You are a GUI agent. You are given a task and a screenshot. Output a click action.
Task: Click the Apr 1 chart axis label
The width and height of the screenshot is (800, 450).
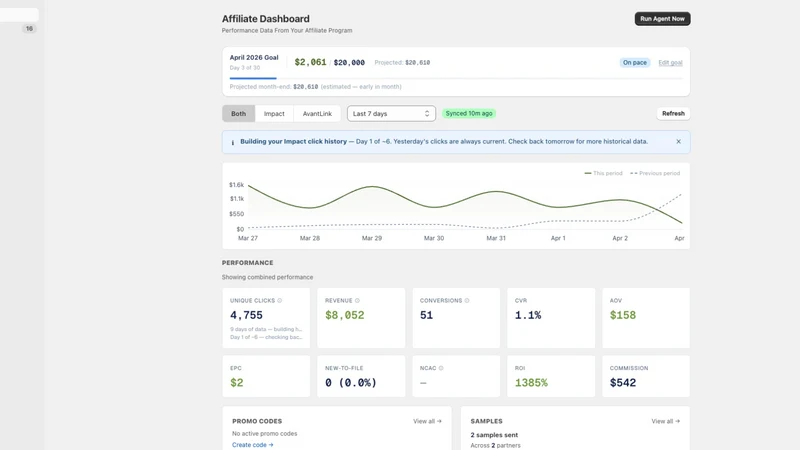[x=558, y=238]
